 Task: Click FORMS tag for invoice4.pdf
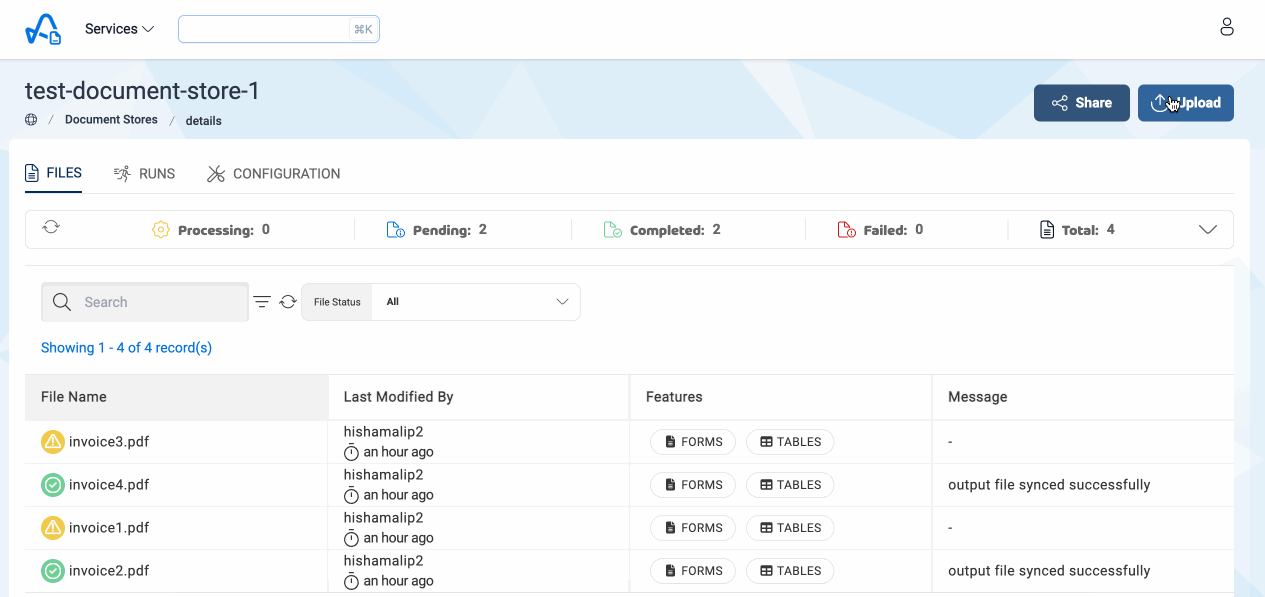click(693, 485)
